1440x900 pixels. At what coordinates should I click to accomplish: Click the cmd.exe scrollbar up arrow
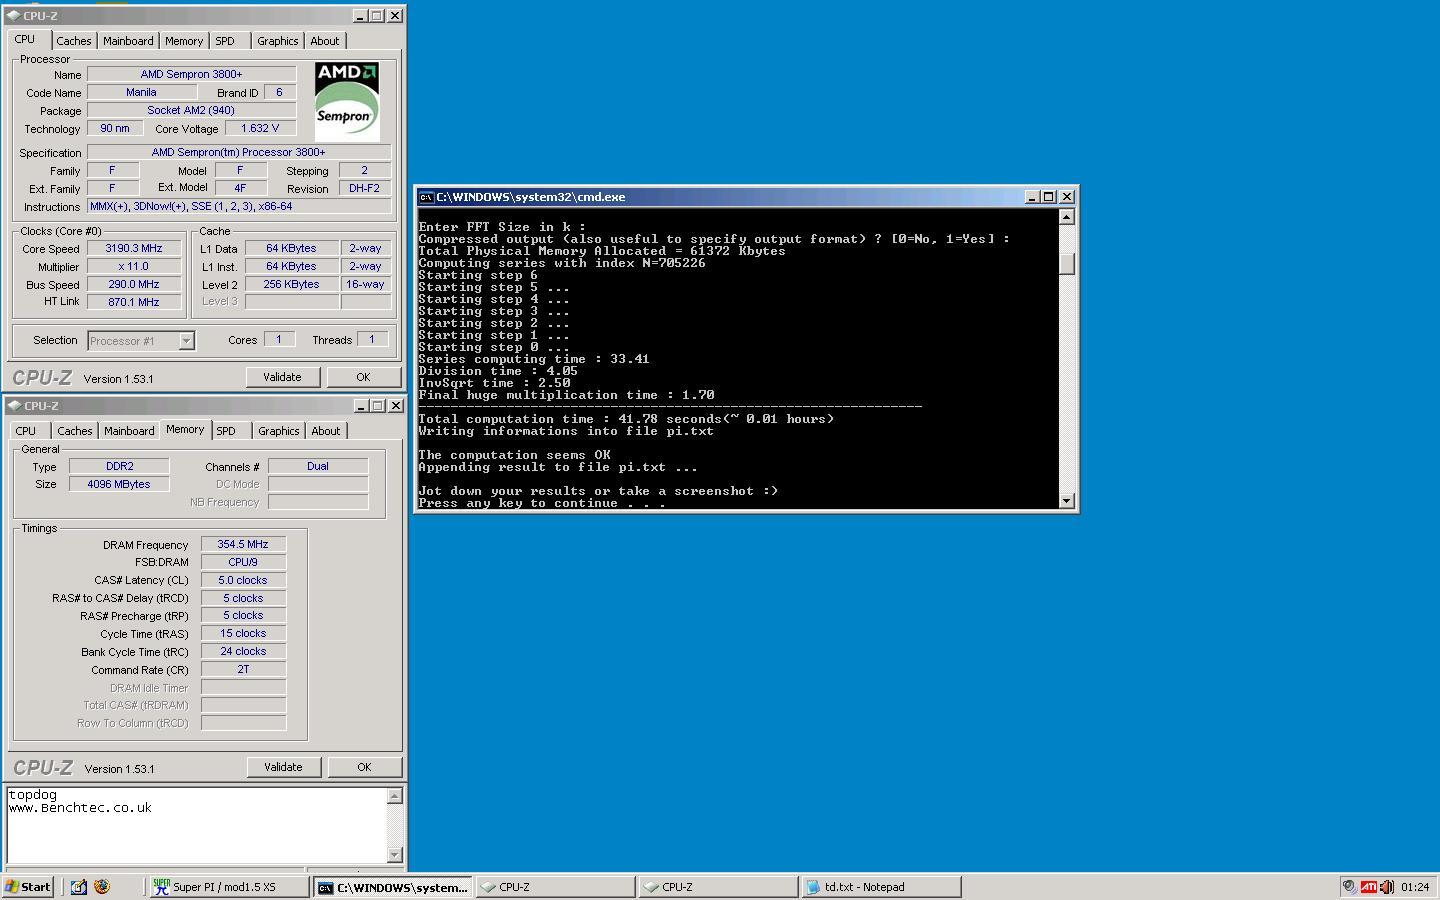click(x=1067, y=217)
